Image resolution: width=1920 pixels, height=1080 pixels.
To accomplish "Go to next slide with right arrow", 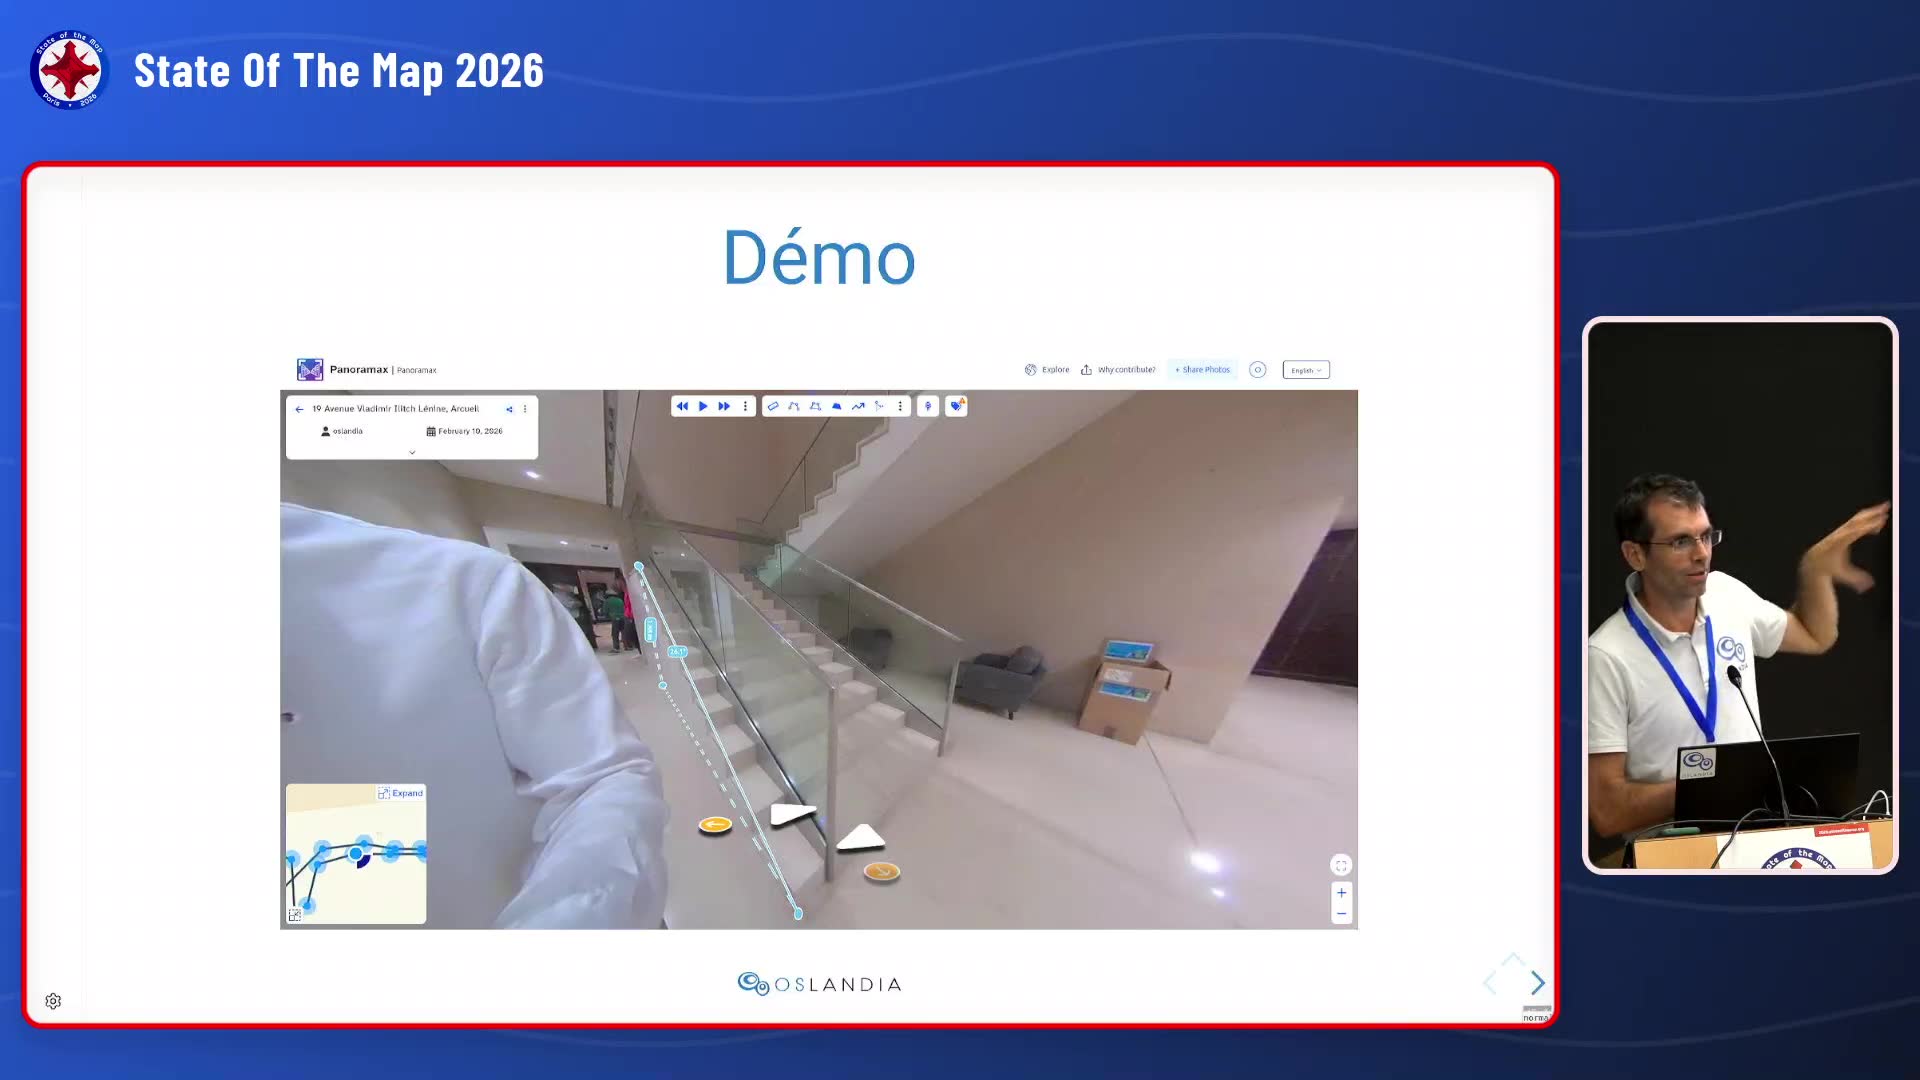I will pos(1537,984).
